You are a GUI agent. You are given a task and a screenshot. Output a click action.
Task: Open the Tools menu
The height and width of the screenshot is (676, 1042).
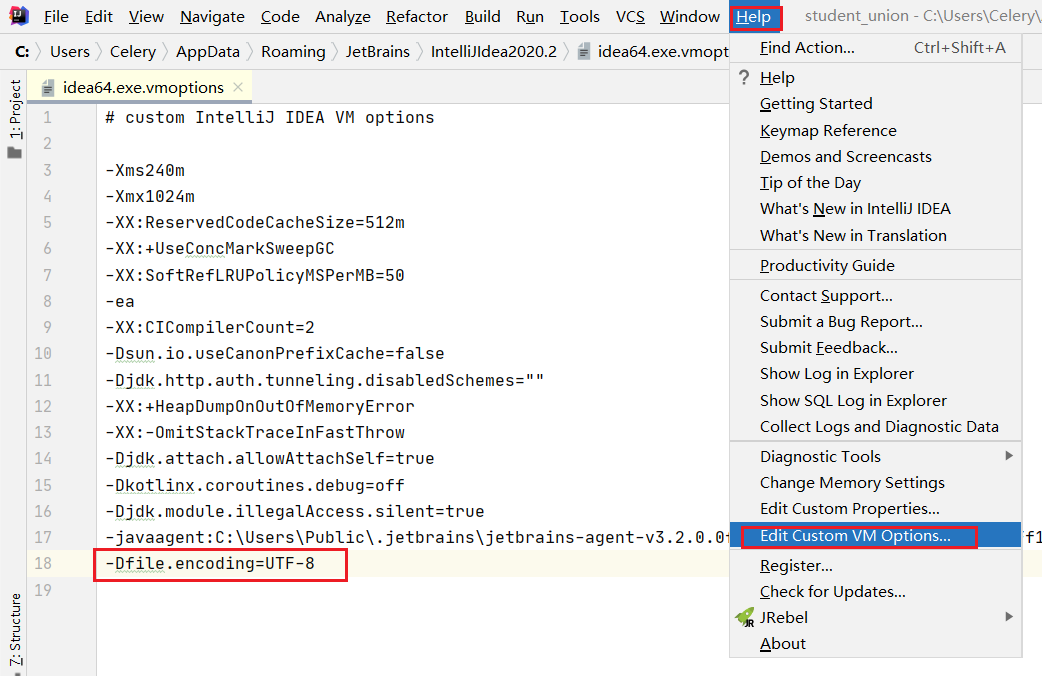[579, 17]
